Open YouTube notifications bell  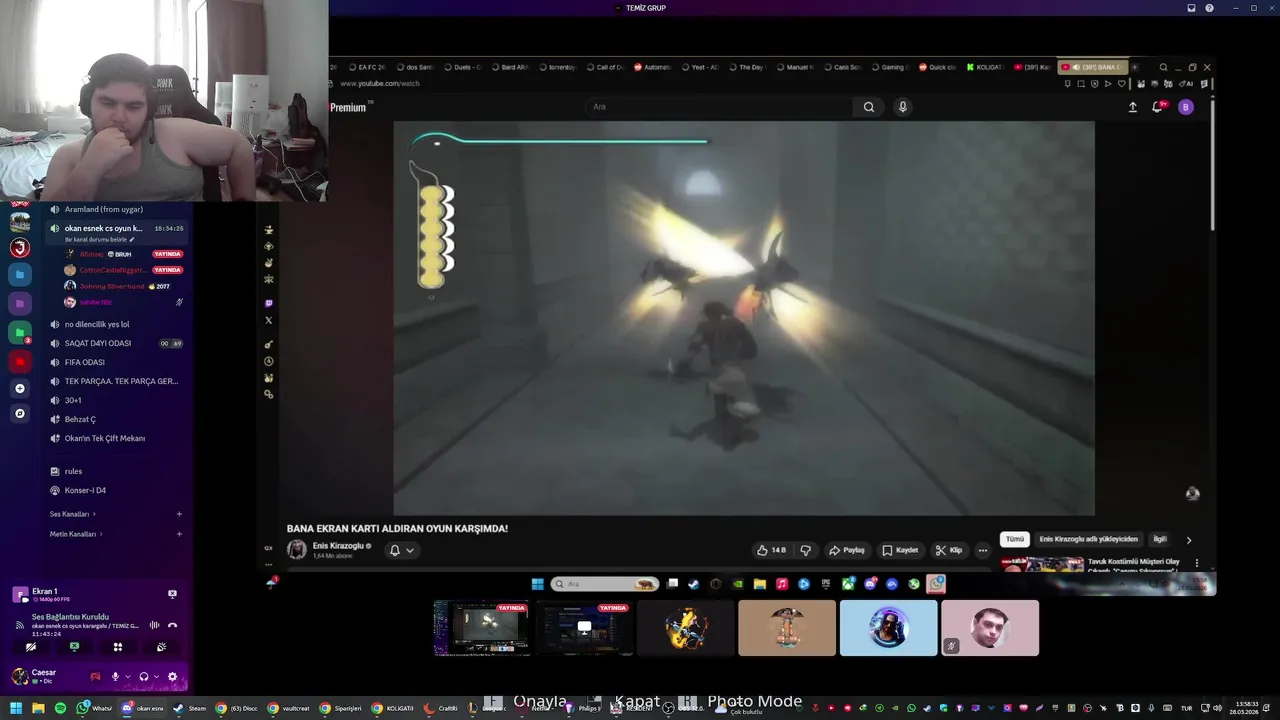[1158, 107]
